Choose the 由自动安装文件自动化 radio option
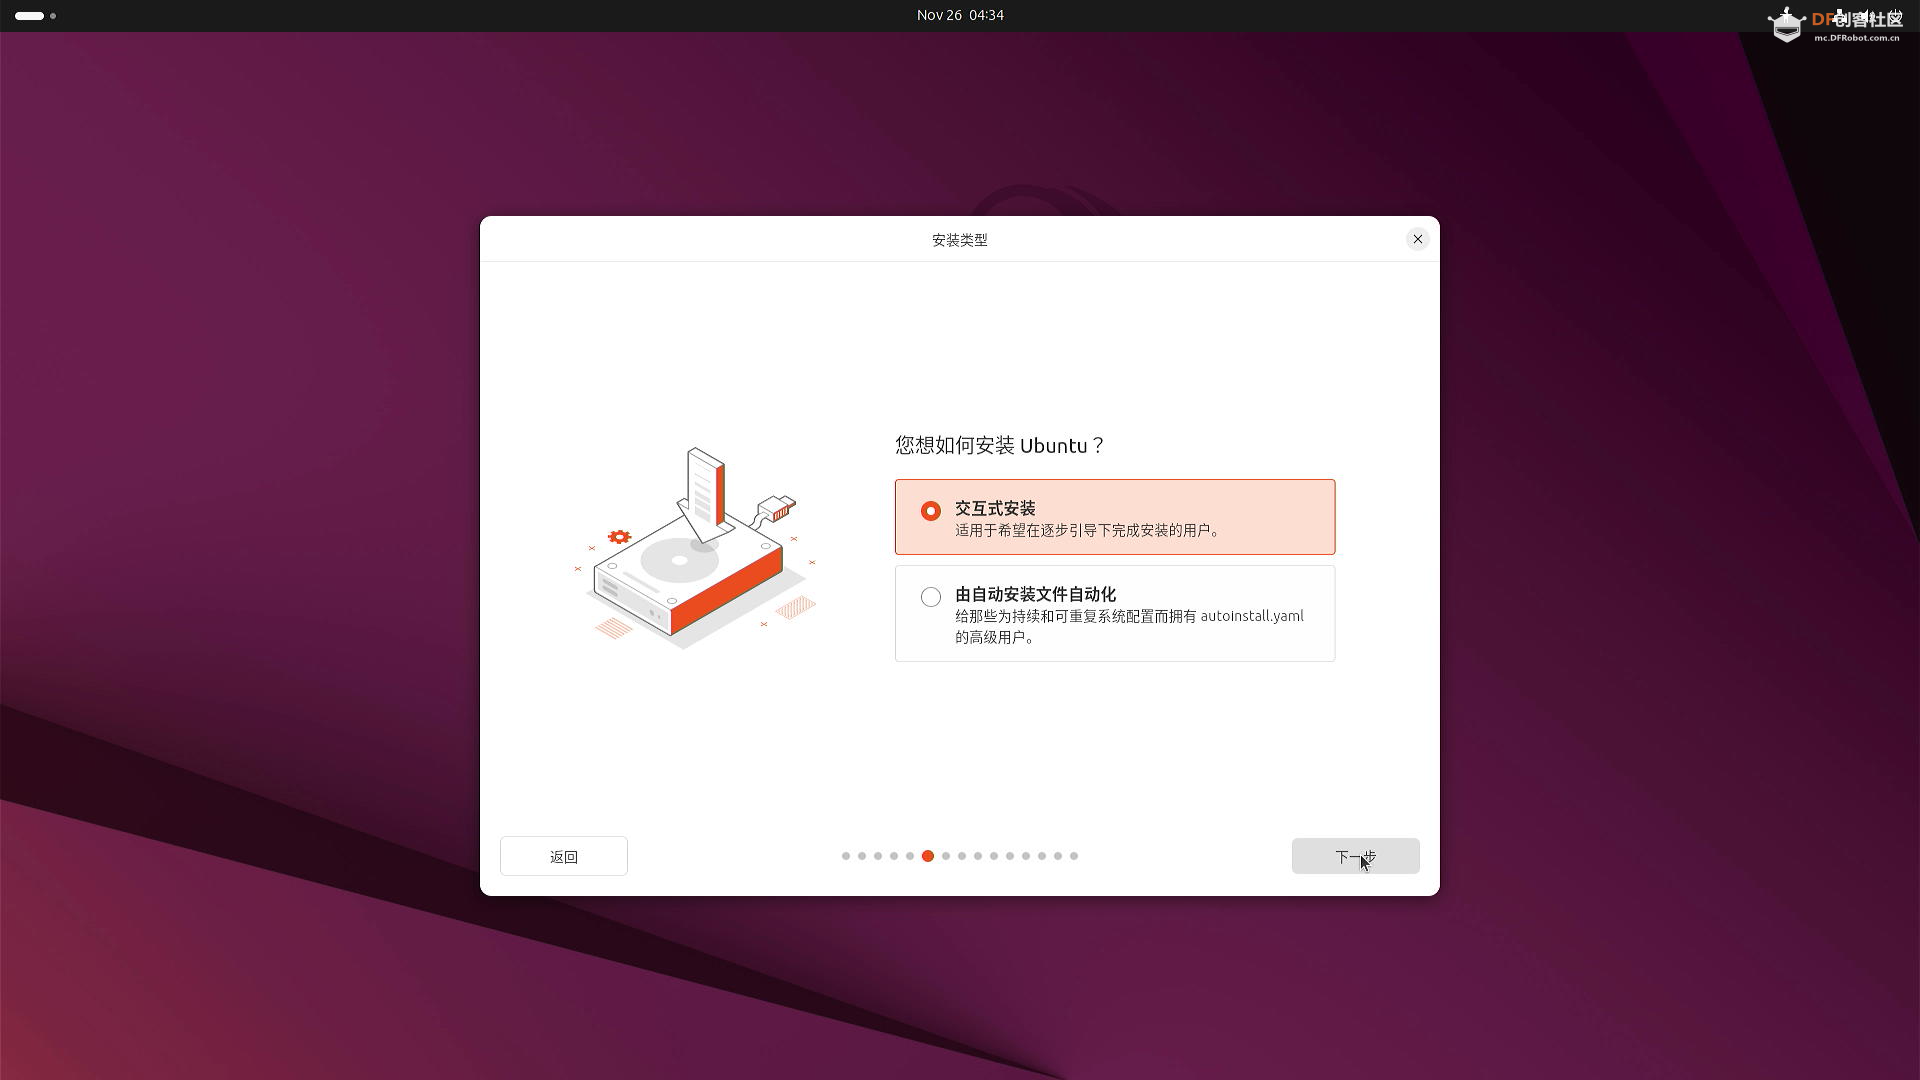This screenshot has height=1080, width=1920. click(931, 597)
